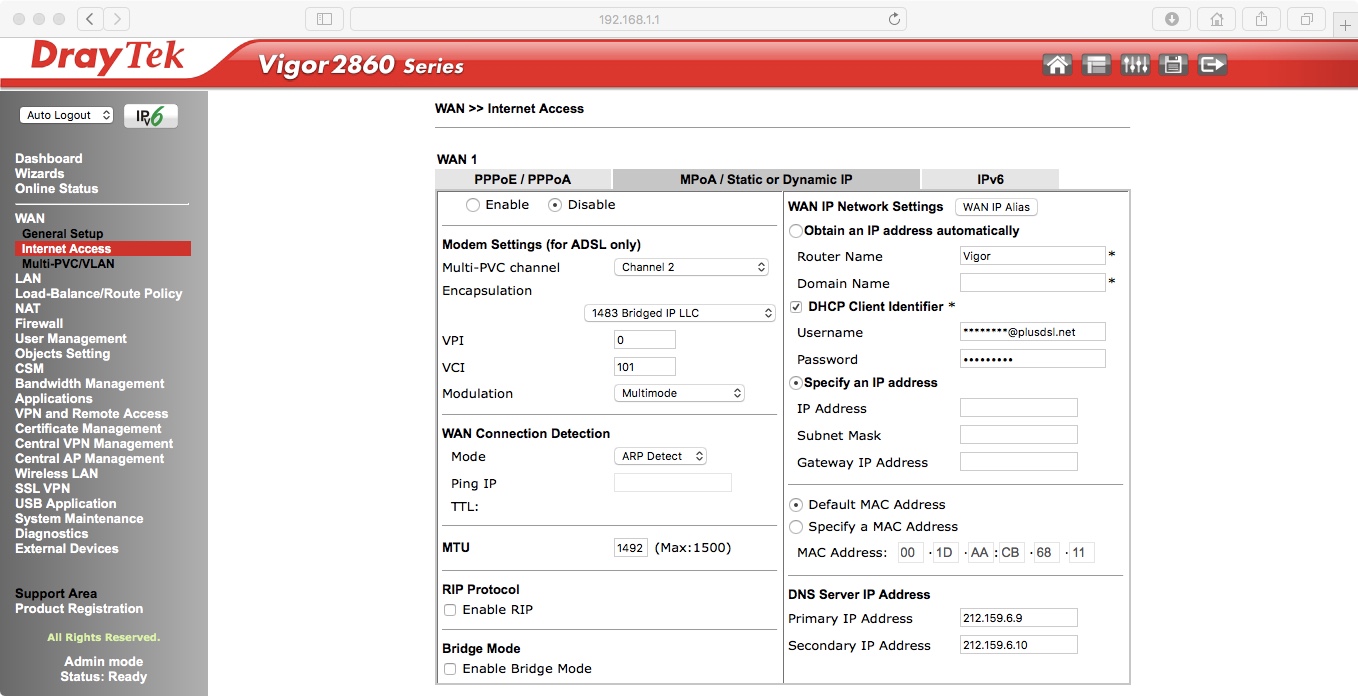Open the Auto Logout dropdown

pyautogui.click(x=66, y=115)
